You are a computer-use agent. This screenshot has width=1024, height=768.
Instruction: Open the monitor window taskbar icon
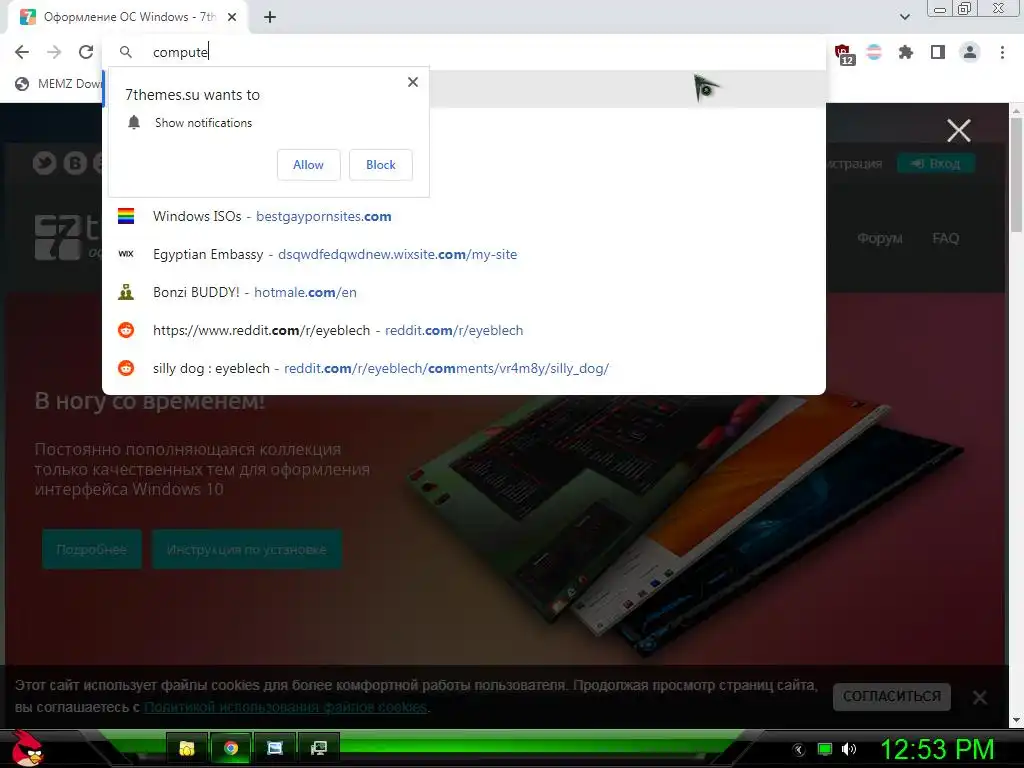tap(274, 748)
